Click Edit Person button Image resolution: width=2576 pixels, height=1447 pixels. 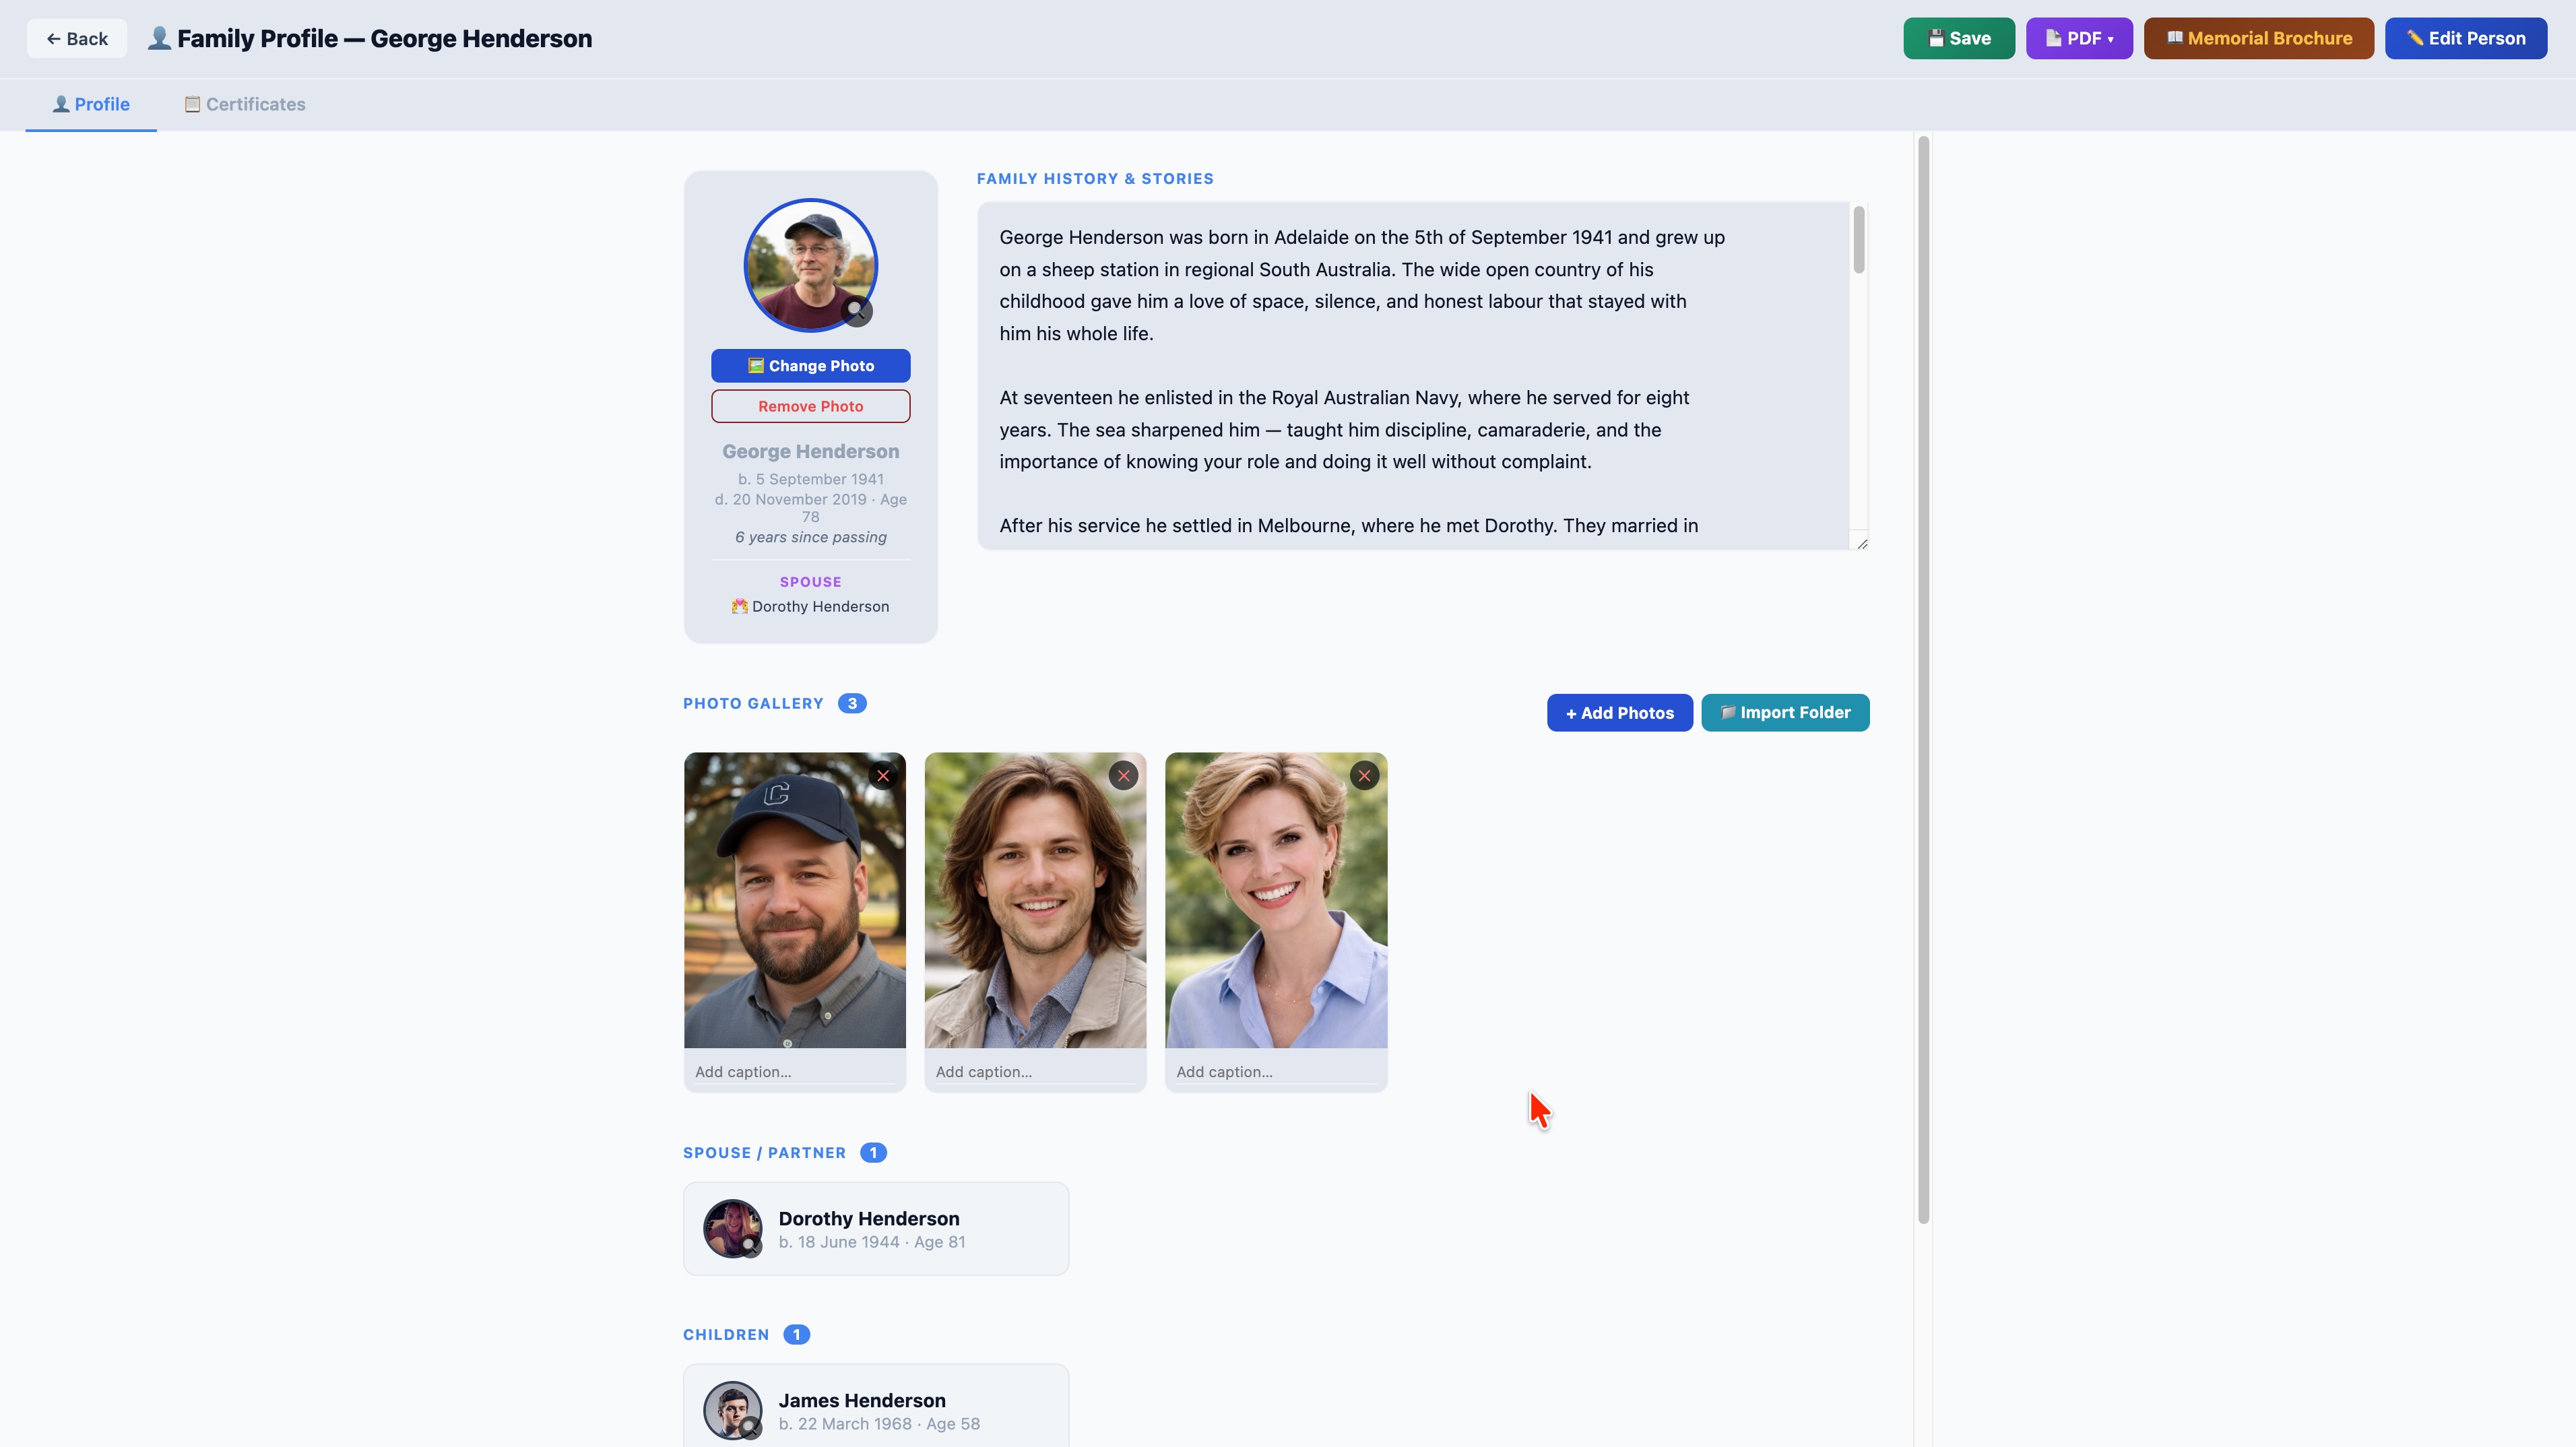coord(2466,38)
